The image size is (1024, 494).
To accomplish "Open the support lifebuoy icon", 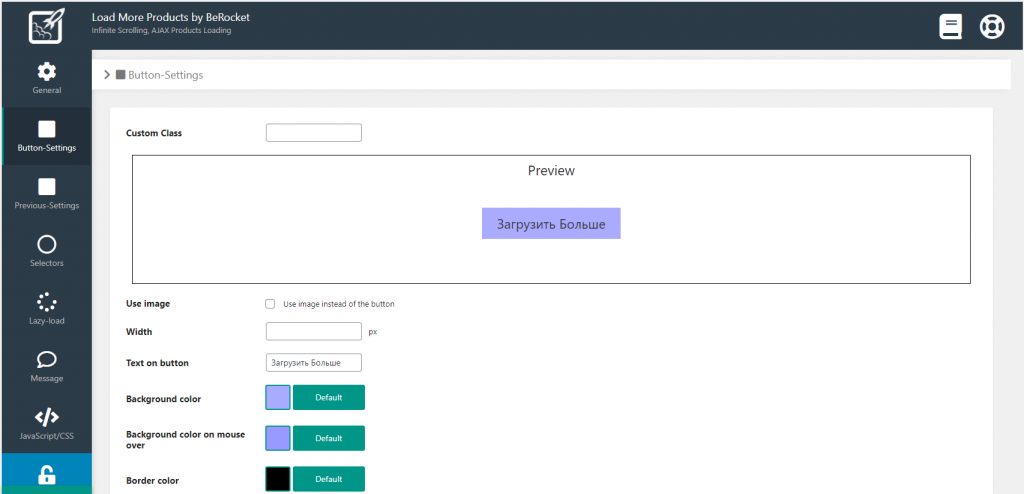I will point(991,26).
